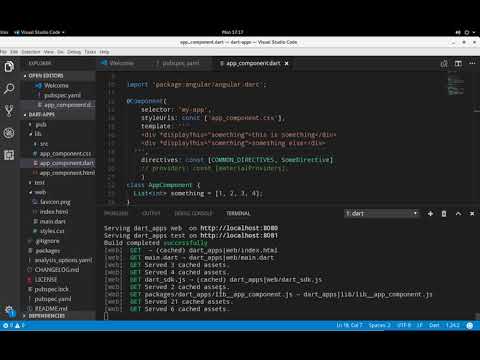Open the clock showing 17:17 in top bar

pyautogui.click(x=233, y=32)
